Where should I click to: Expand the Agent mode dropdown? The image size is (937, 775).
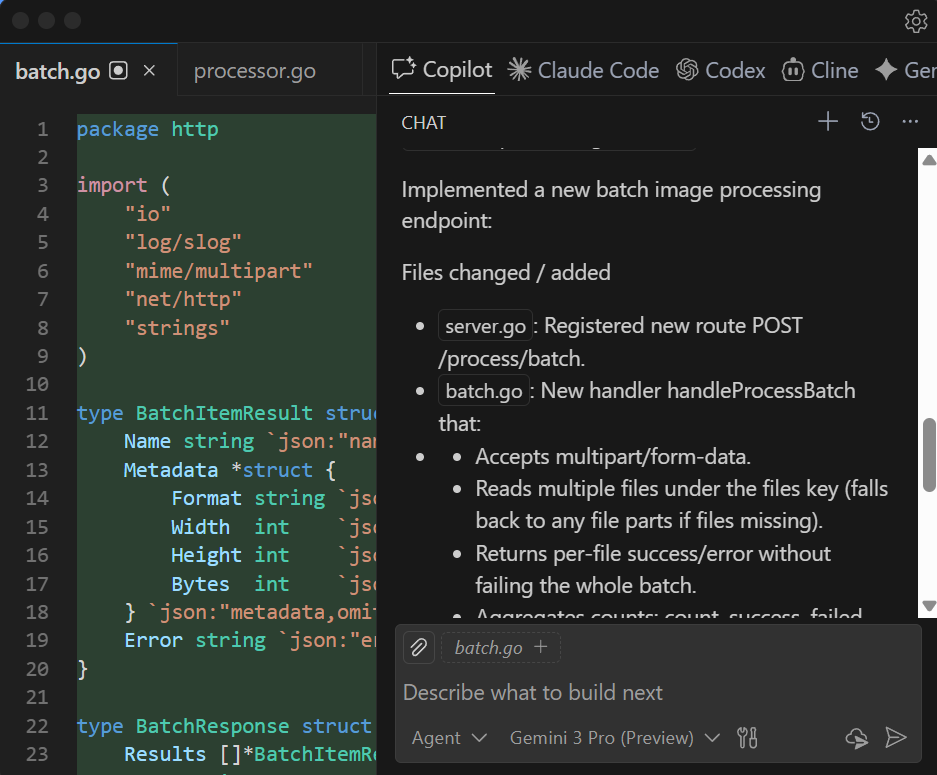[x=449, y=738]
